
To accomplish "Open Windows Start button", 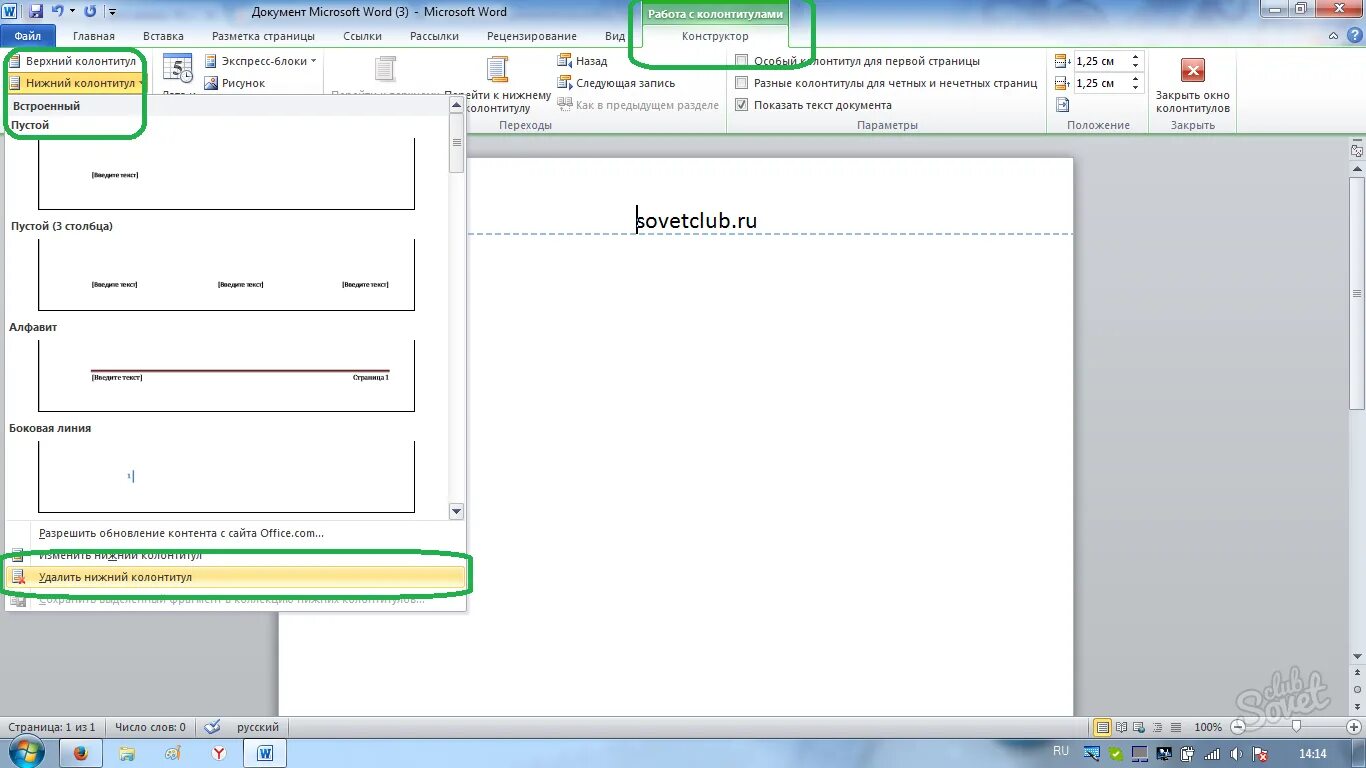I will point(25,753).
